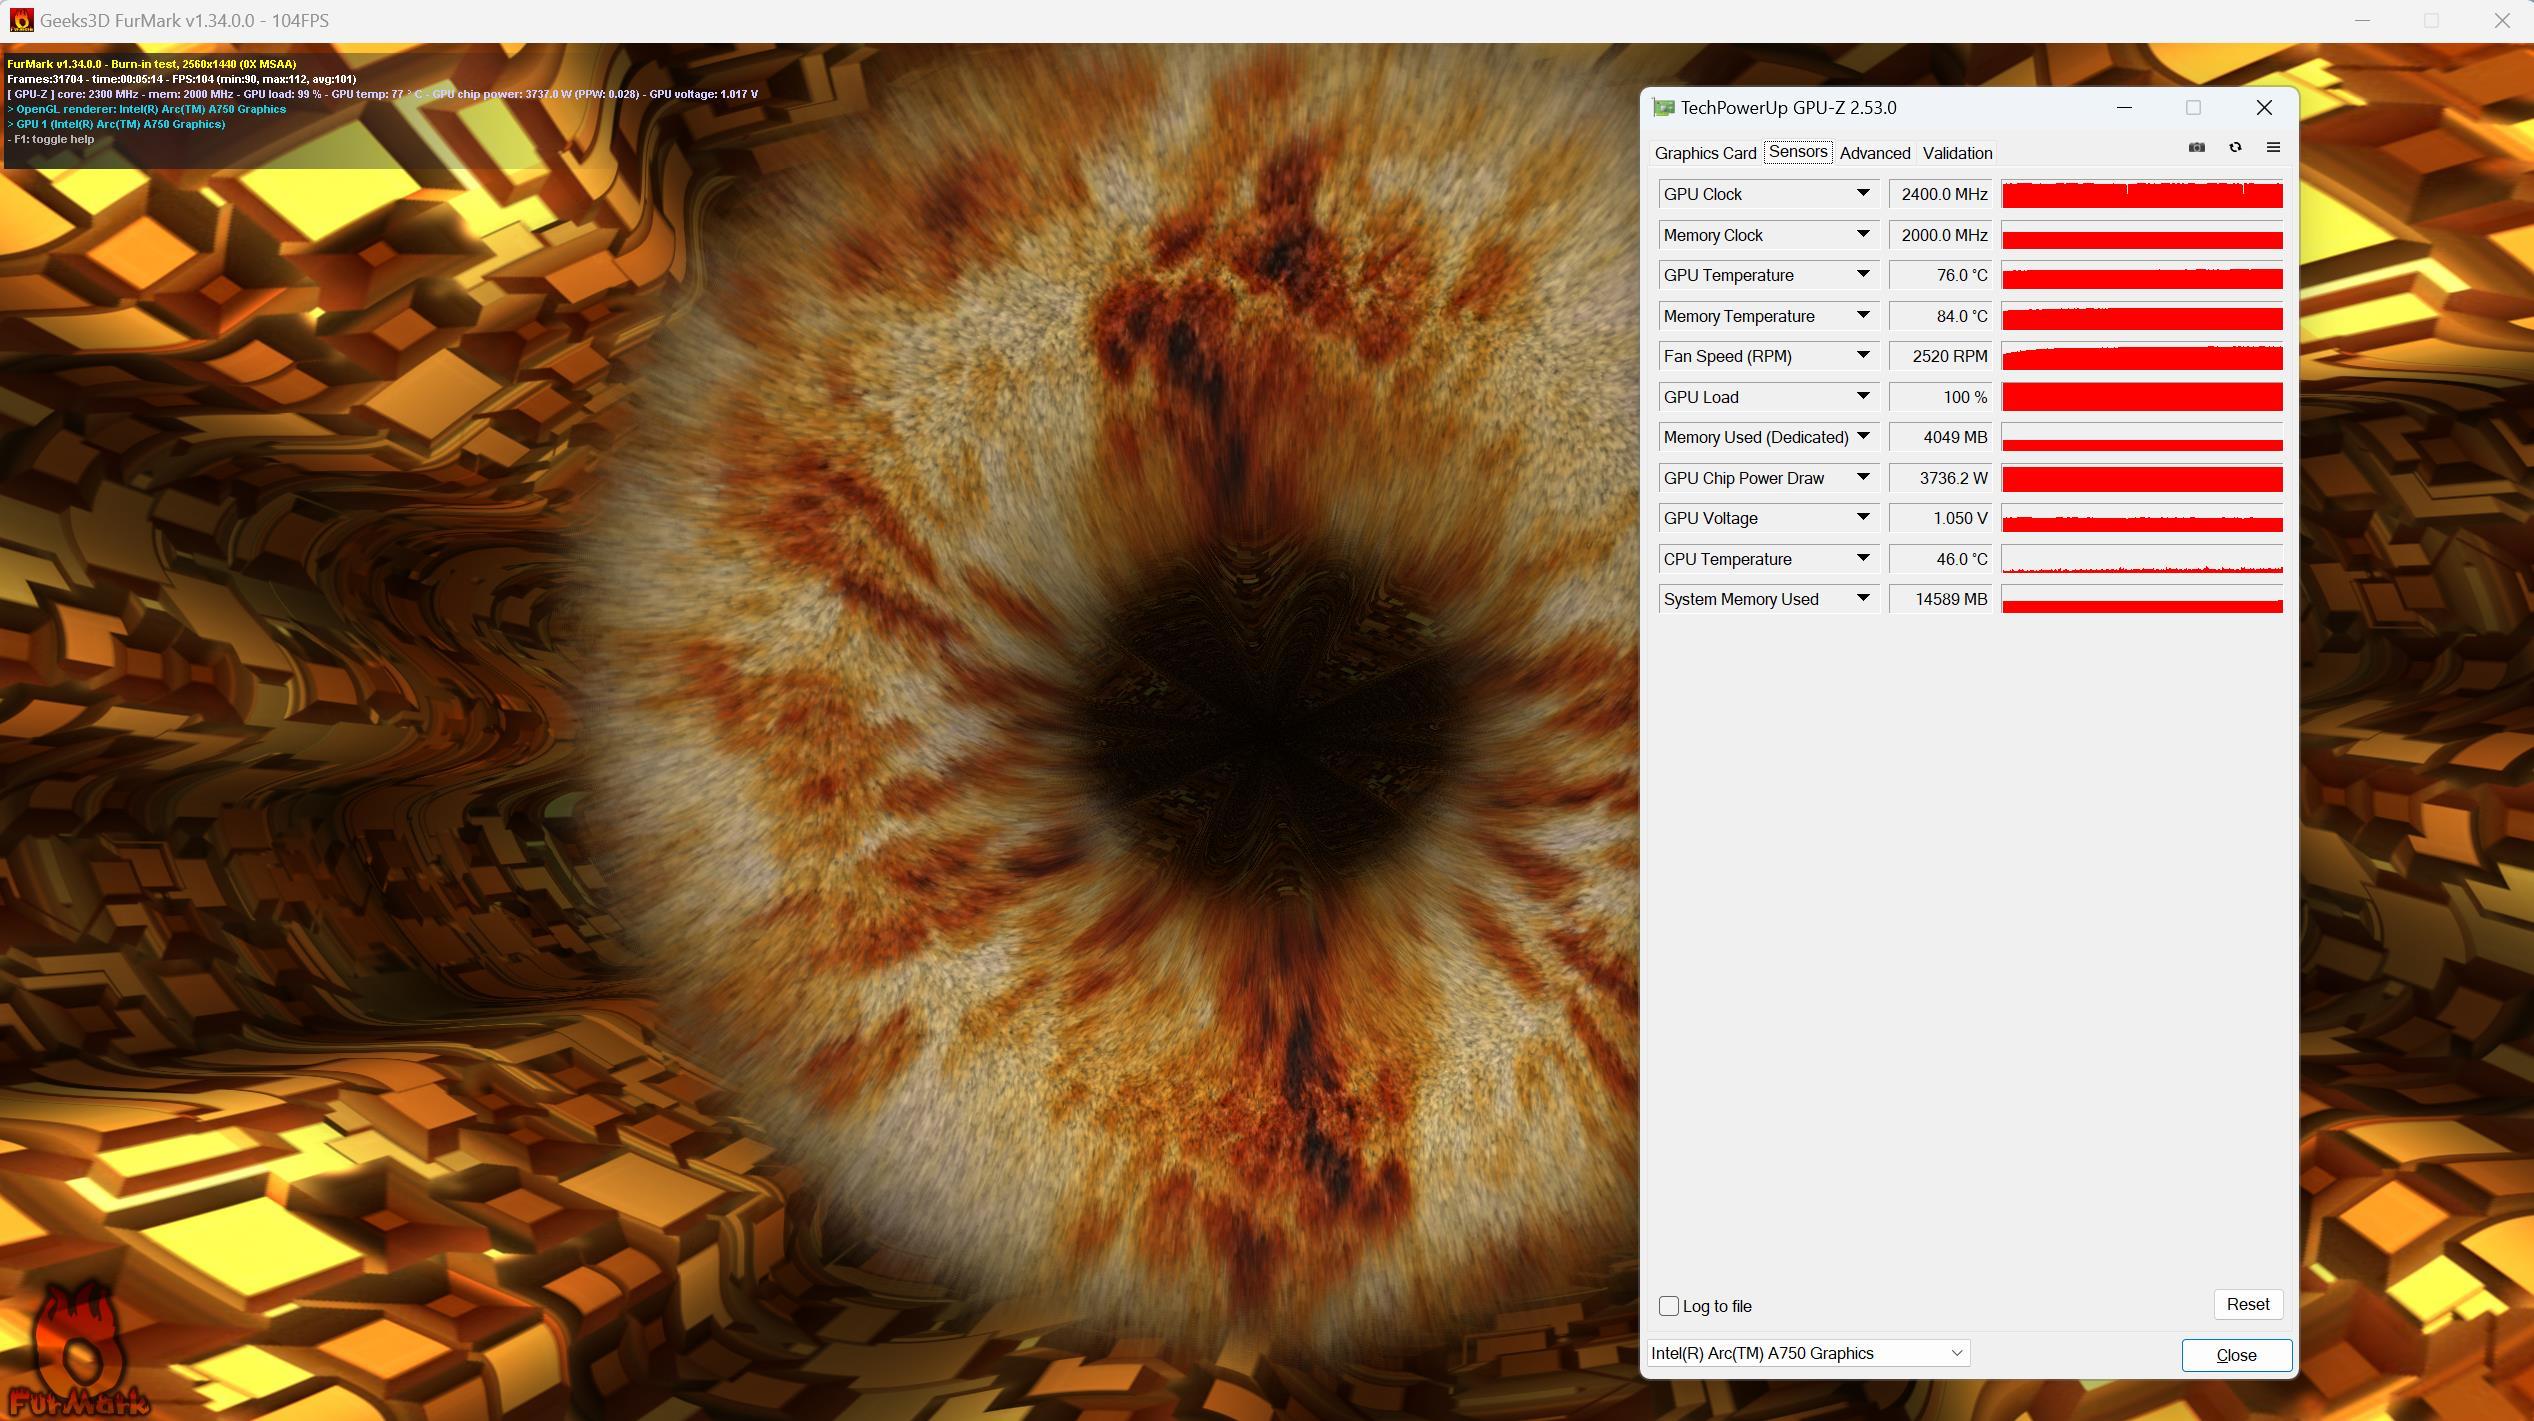Expand the GPU Temperature sensor dropdown arrow
The image size is (2534, 1421).
(x=1862, y=275)
